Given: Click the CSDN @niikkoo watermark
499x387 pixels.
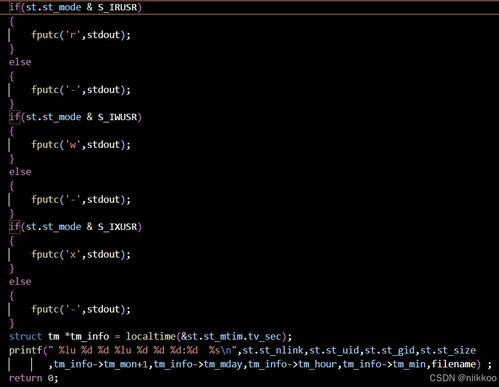Looking at the screenshot, I should pyautogui.click(x=463, y=378).
